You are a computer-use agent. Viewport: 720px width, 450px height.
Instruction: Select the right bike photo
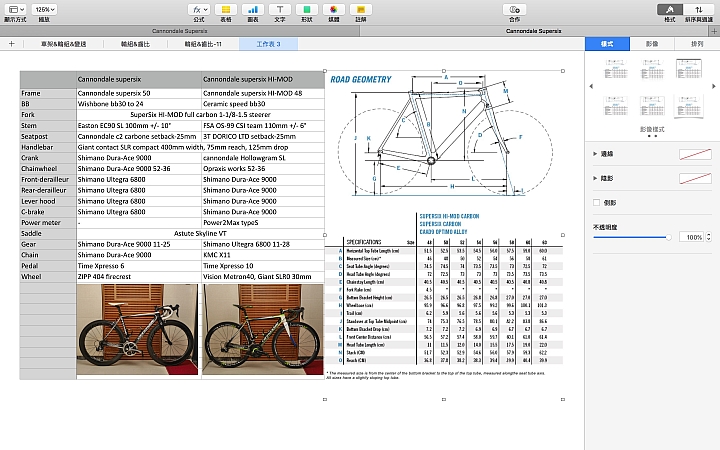tap(263, 329)
